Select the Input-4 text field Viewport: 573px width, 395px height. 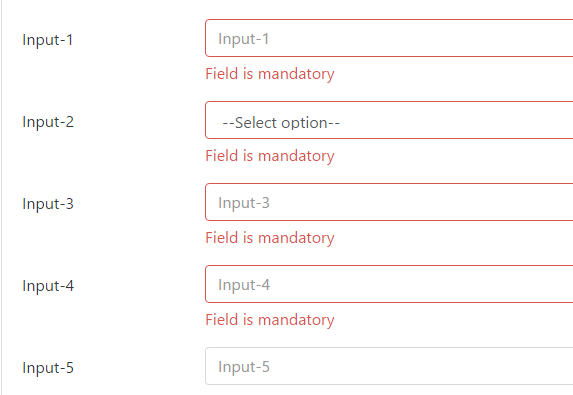tap(389, 284)
